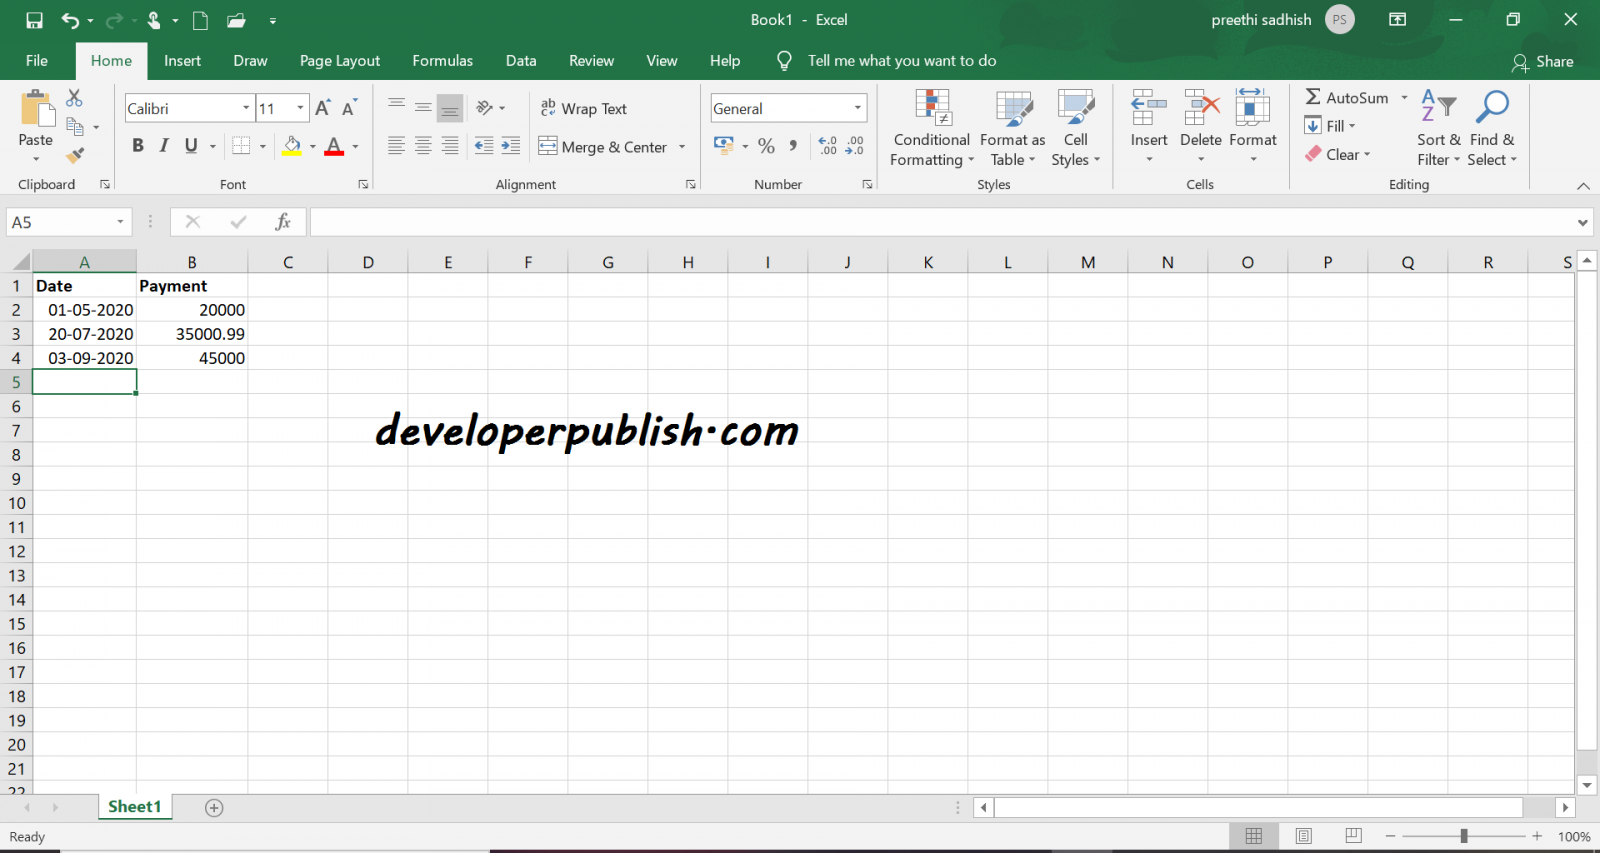Image resolution: width=1600 pixels, height=853 pixels.
Task: Open the General number format dropdown
Action: click(x=857, y=108)
